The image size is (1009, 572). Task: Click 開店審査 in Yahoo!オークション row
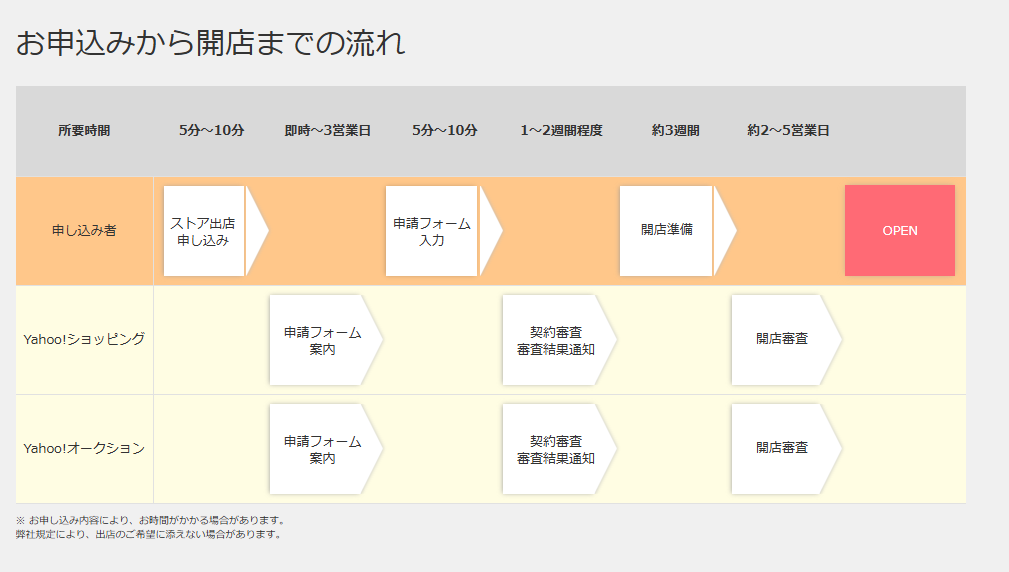click(x=786, y=449)
